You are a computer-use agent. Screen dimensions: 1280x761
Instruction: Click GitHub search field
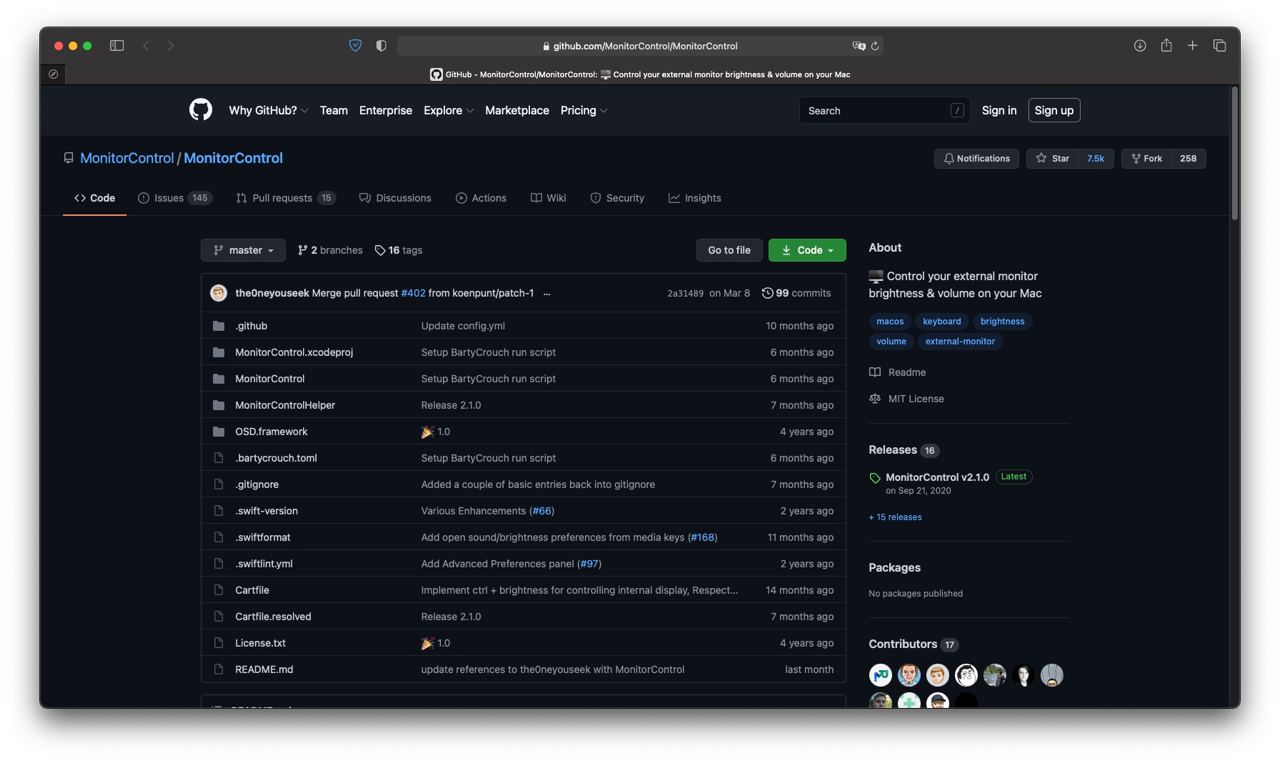[884, 110]
